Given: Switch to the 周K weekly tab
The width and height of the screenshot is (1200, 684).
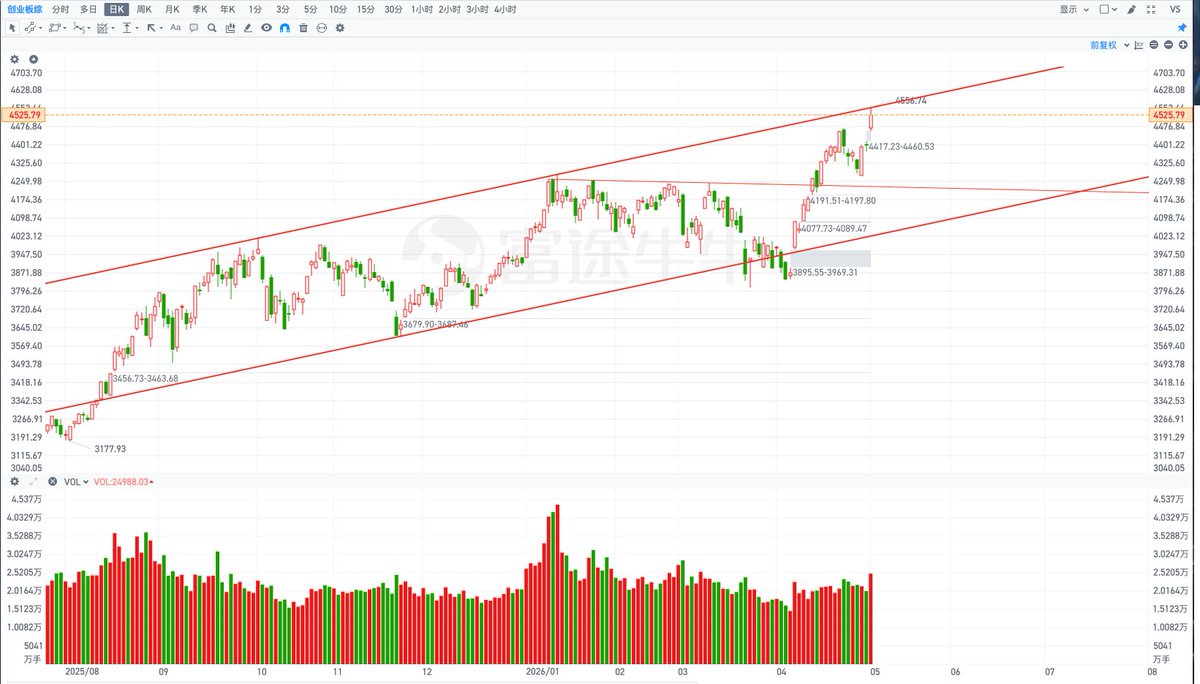Looking at the screenshot, I should point(144,9).
